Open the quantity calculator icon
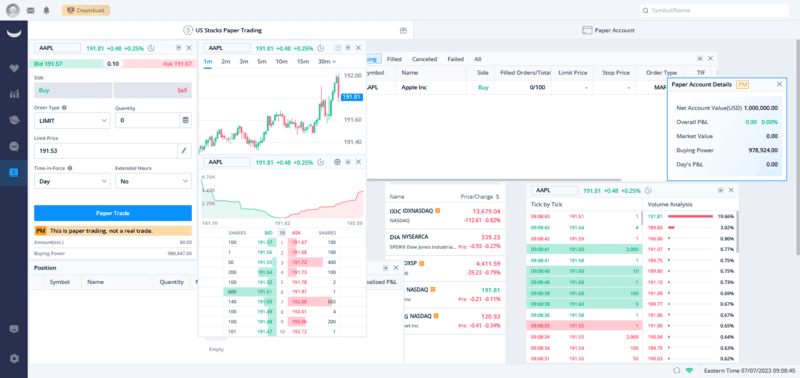This screenshot has width=800, height=378. (x=185, y=120)
